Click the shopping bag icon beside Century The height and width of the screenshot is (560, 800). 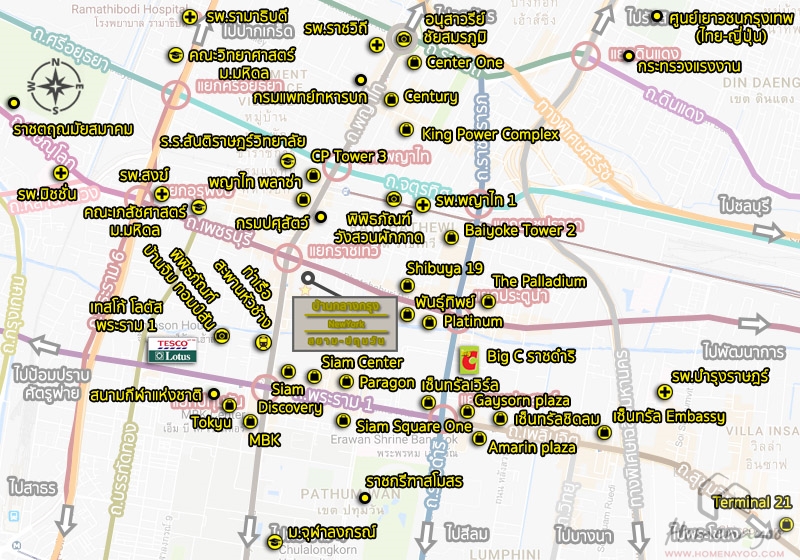(x=391, y=99)
